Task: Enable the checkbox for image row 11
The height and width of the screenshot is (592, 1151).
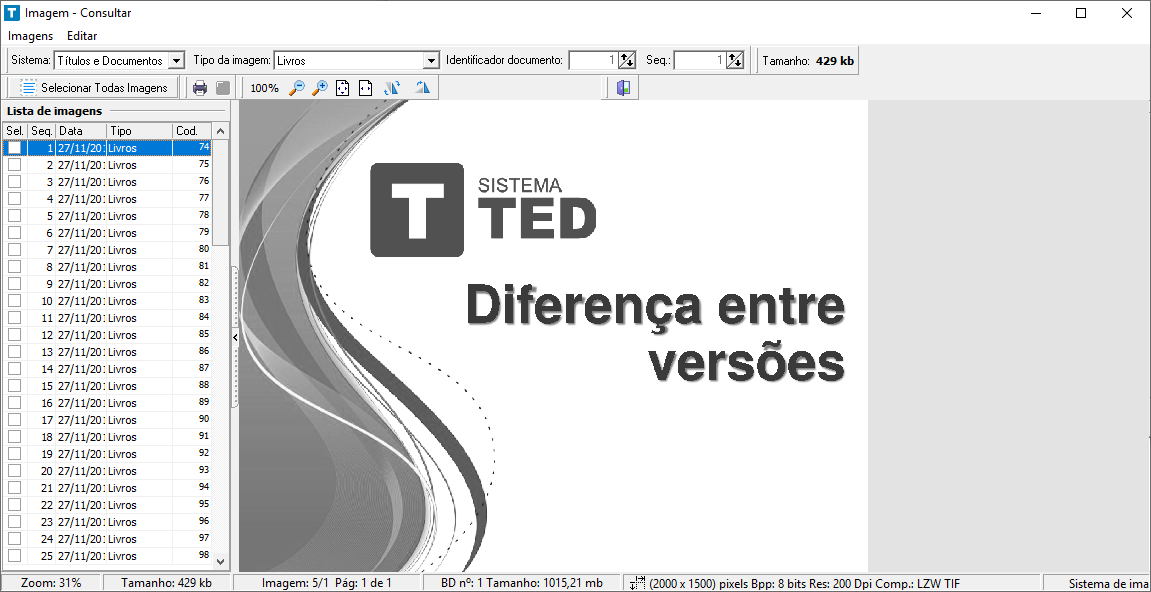Action: 15,318
